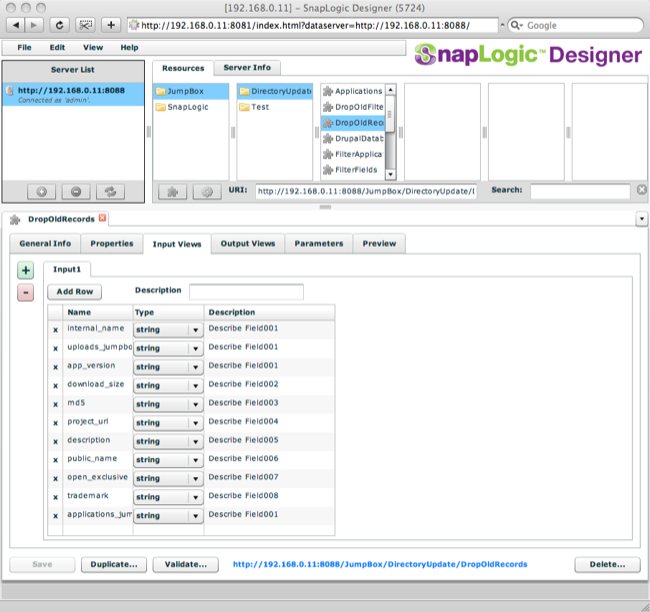
Task: Delete the applications_jum row with its x
Action: pos(55,516)
